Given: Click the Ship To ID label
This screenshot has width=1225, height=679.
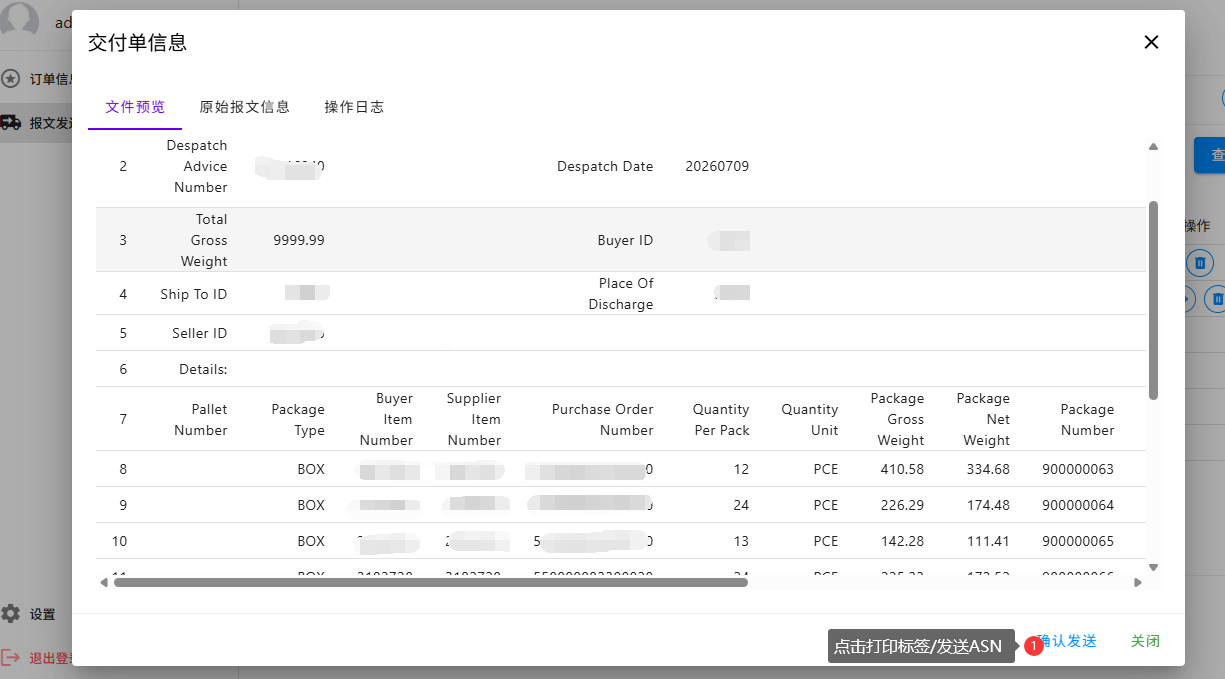Looking at the screenshot, I should pos(194,294).
